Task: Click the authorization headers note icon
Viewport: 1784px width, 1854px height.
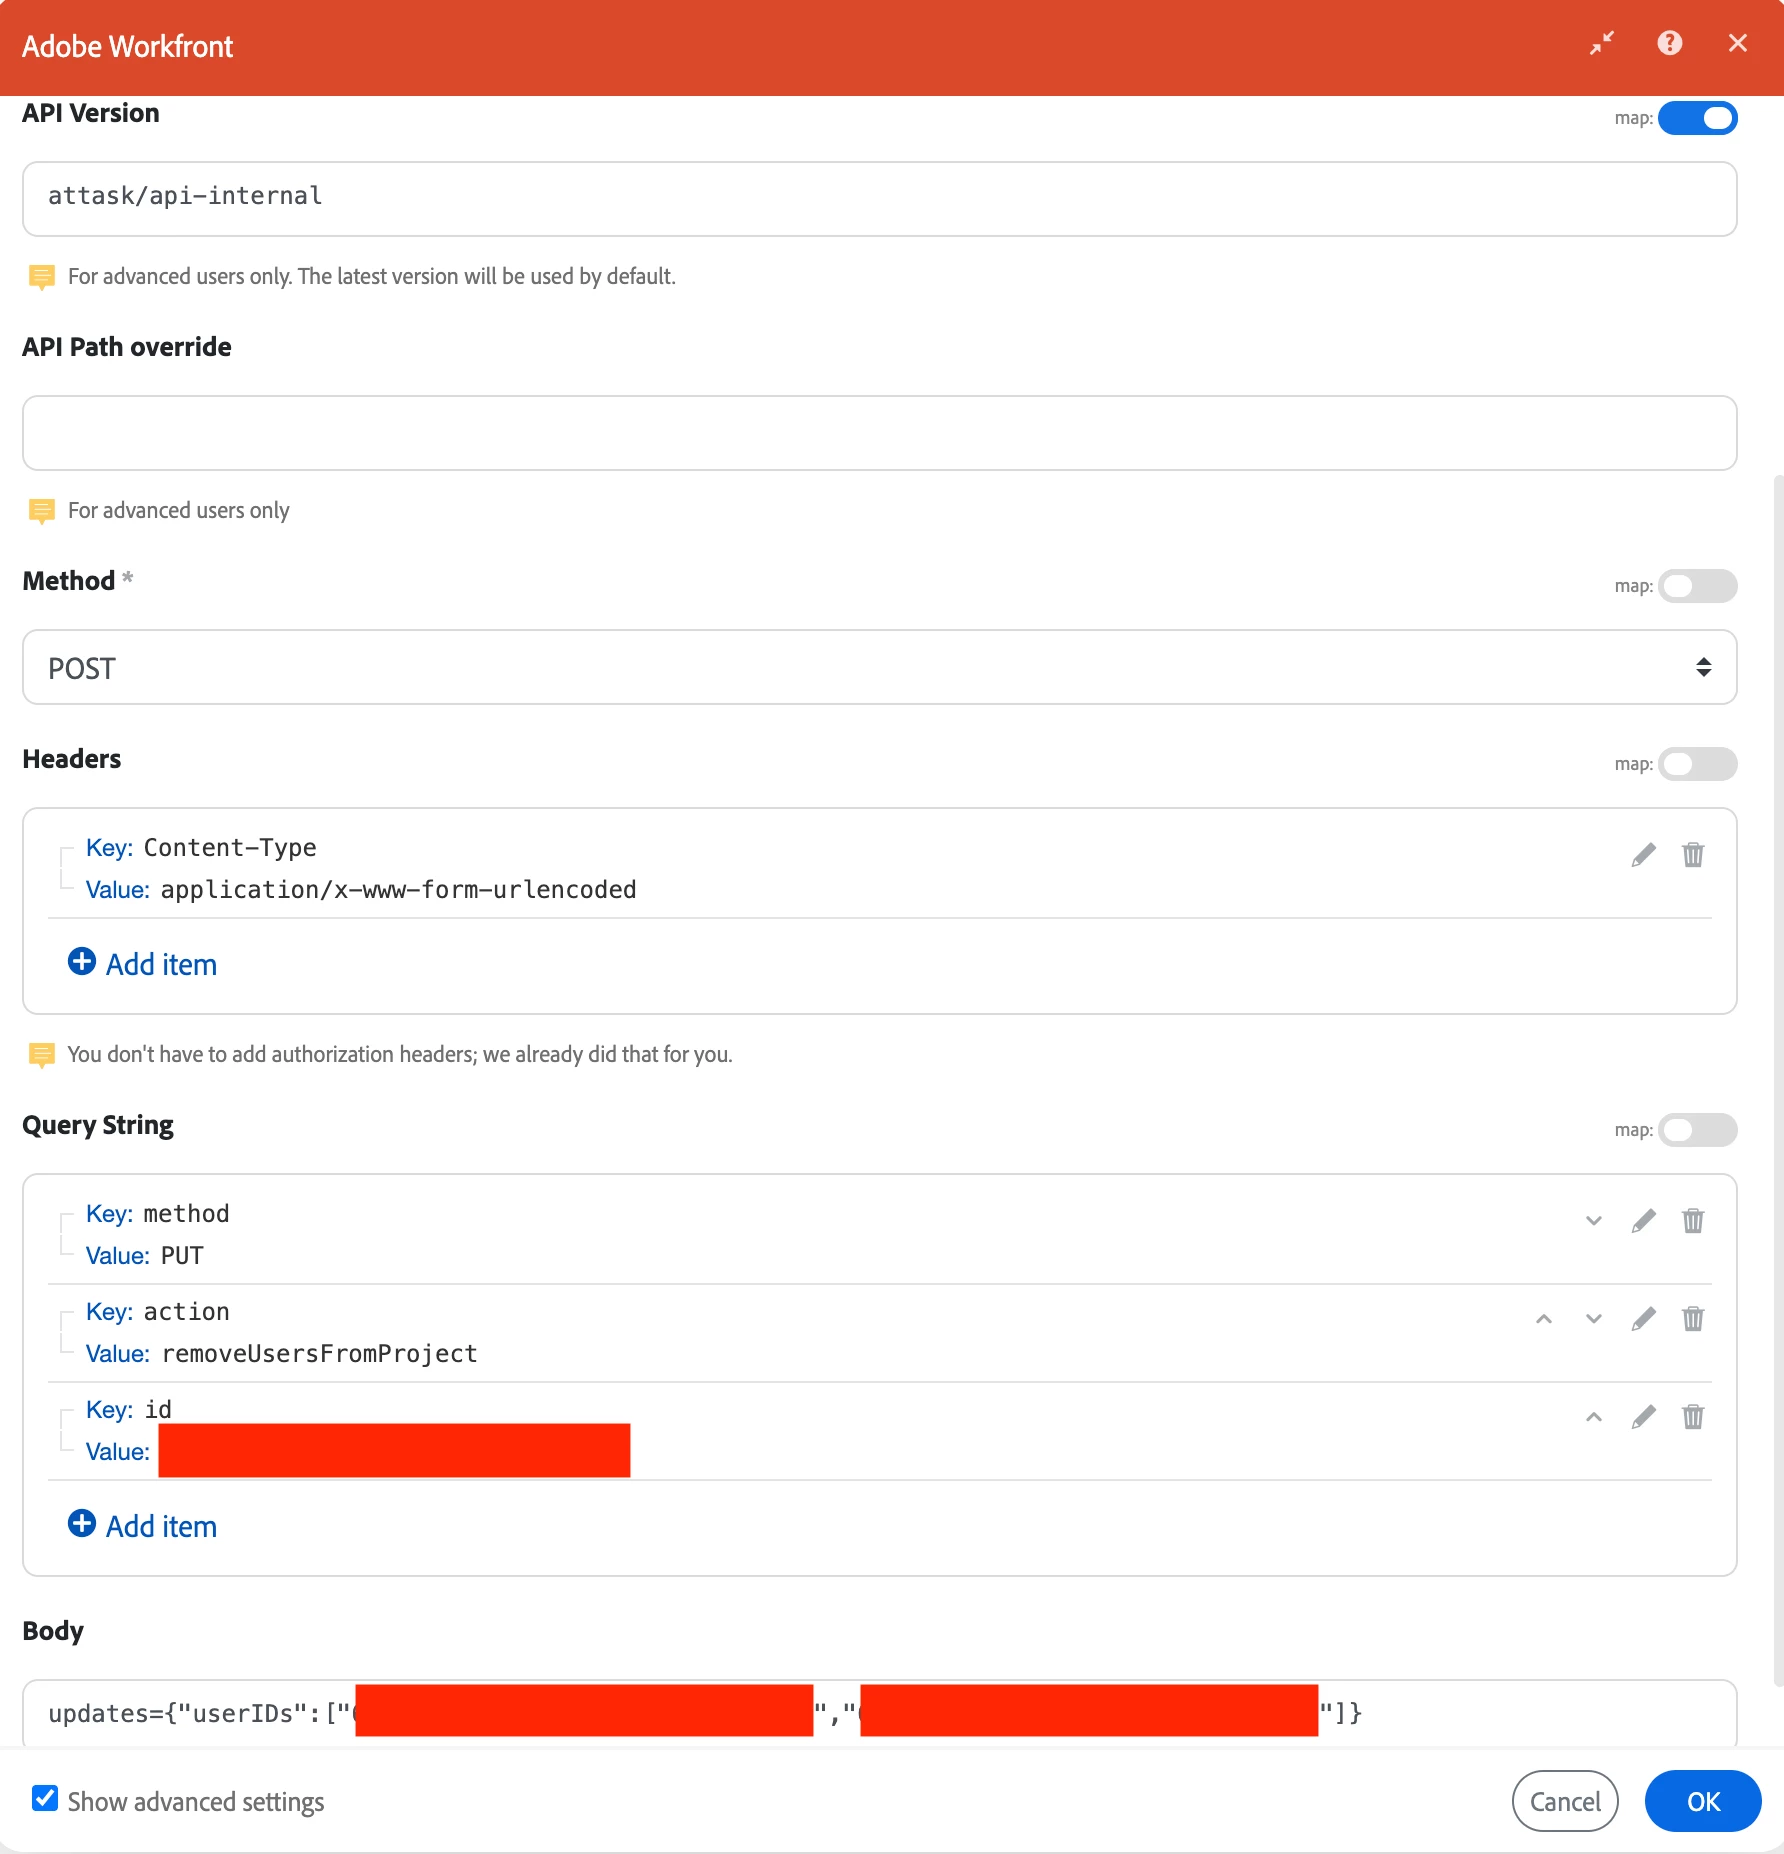Action: click(x=42, y=1055)
